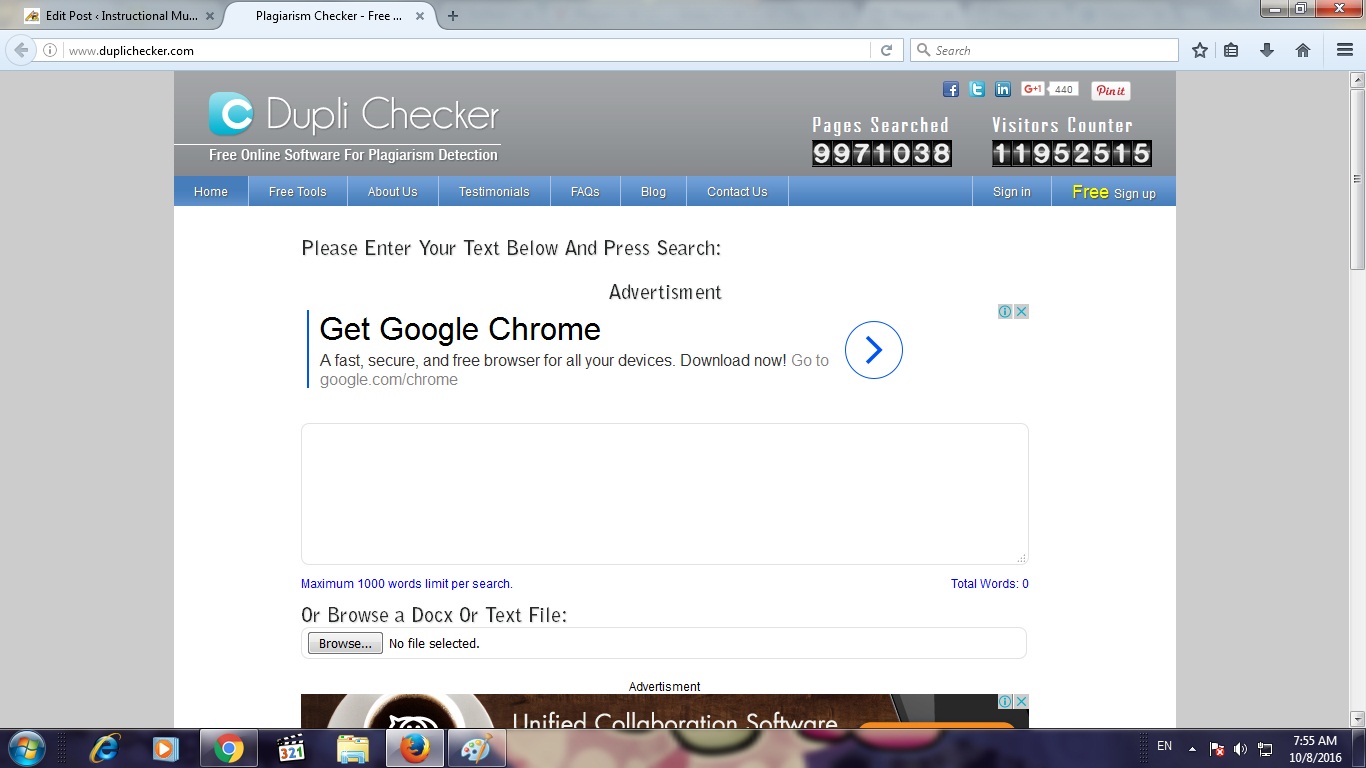
Task: Show hidden system tray icons arrow
Action: pos(1192,748)
